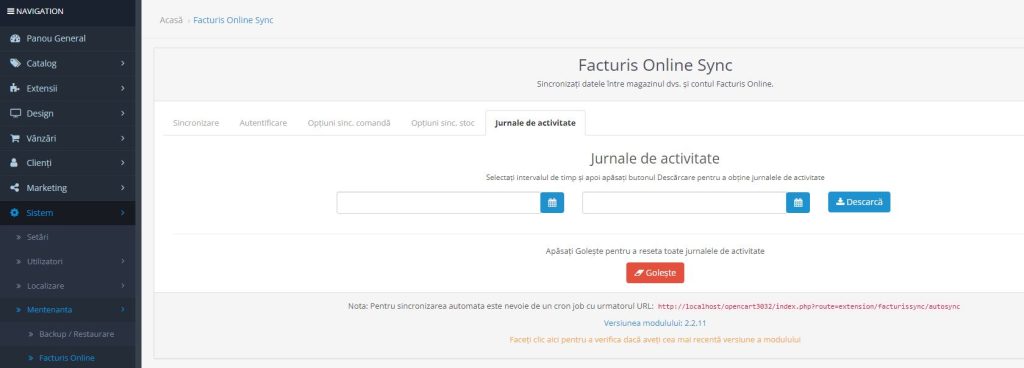Toggle the NAVIGATION hamburger menu
Image resolution: width=1024 pixels, height=368 pixels.
(x=10, y=11)
